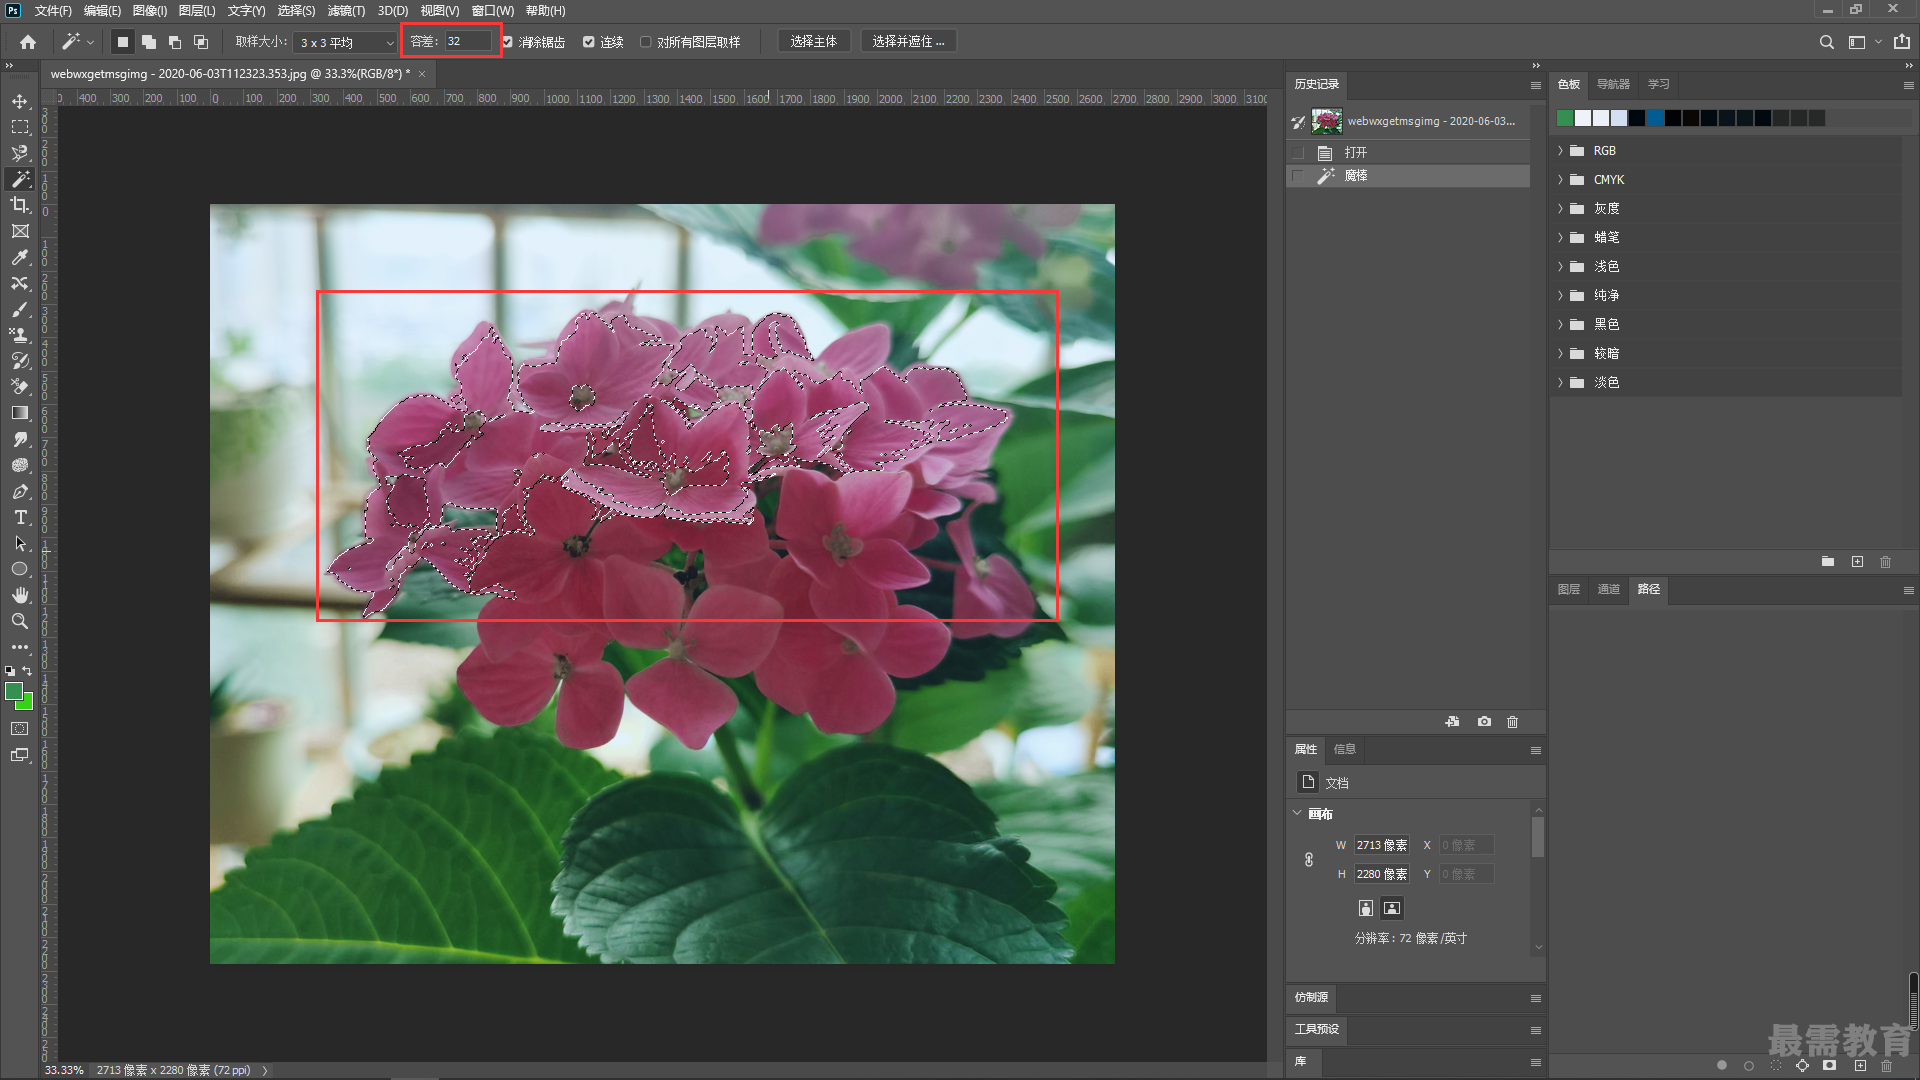Select the Brush tool
This screenshot has width=1920, height=1080.
(x=20, y=309)
